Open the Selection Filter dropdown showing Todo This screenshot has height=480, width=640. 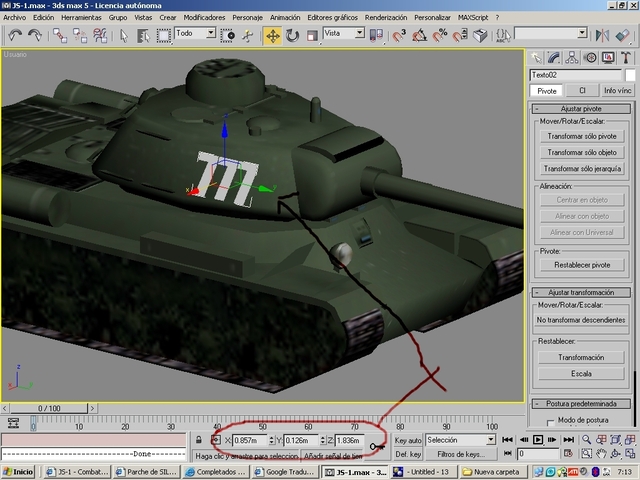pyautogui.click(x=195, y=33)
